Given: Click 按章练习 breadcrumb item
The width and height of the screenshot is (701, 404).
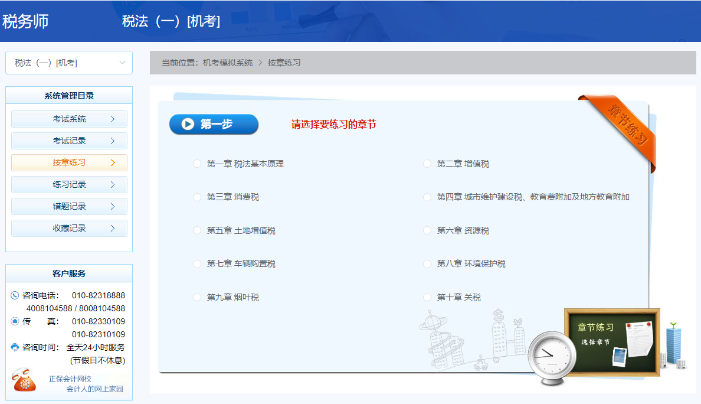Looking at the screenshot, I should [x=284, y=63].
